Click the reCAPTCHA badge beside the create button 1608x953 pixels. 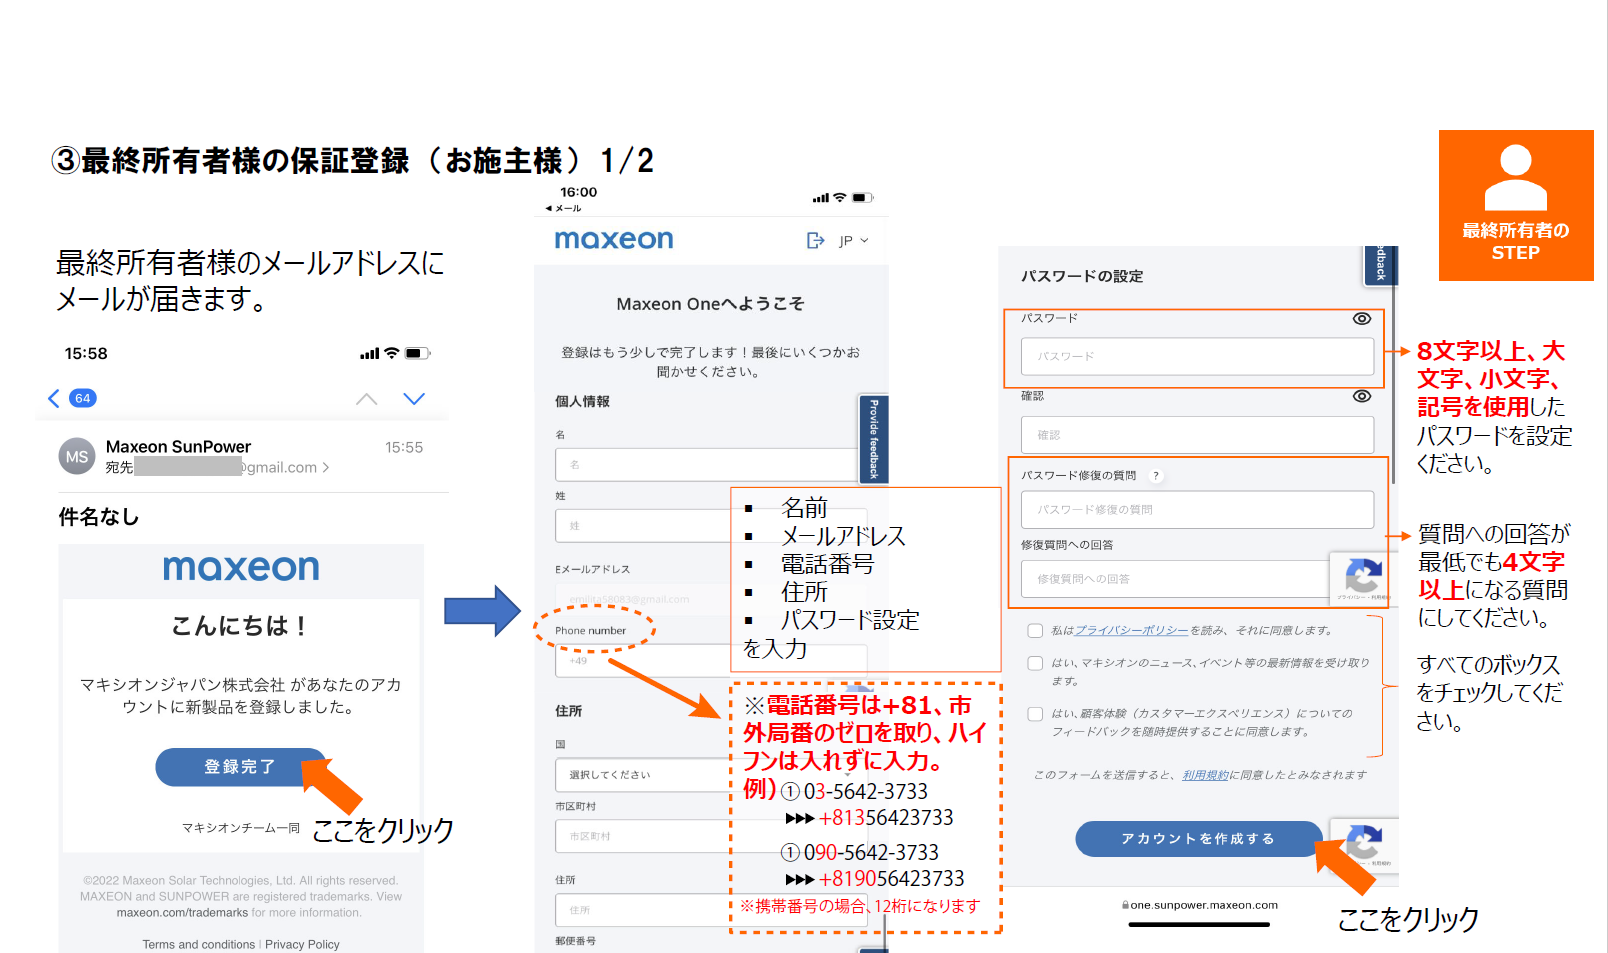pos(1363,844)
